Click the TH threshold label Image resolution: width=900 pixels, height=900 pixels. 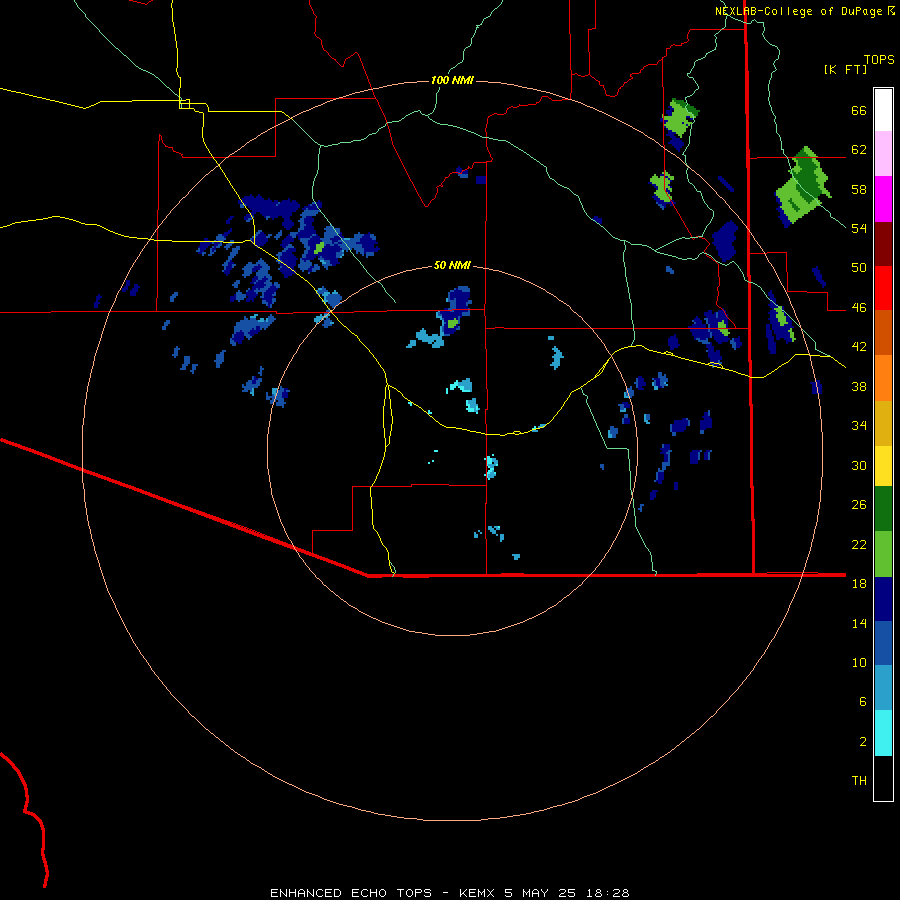[859, 781]
